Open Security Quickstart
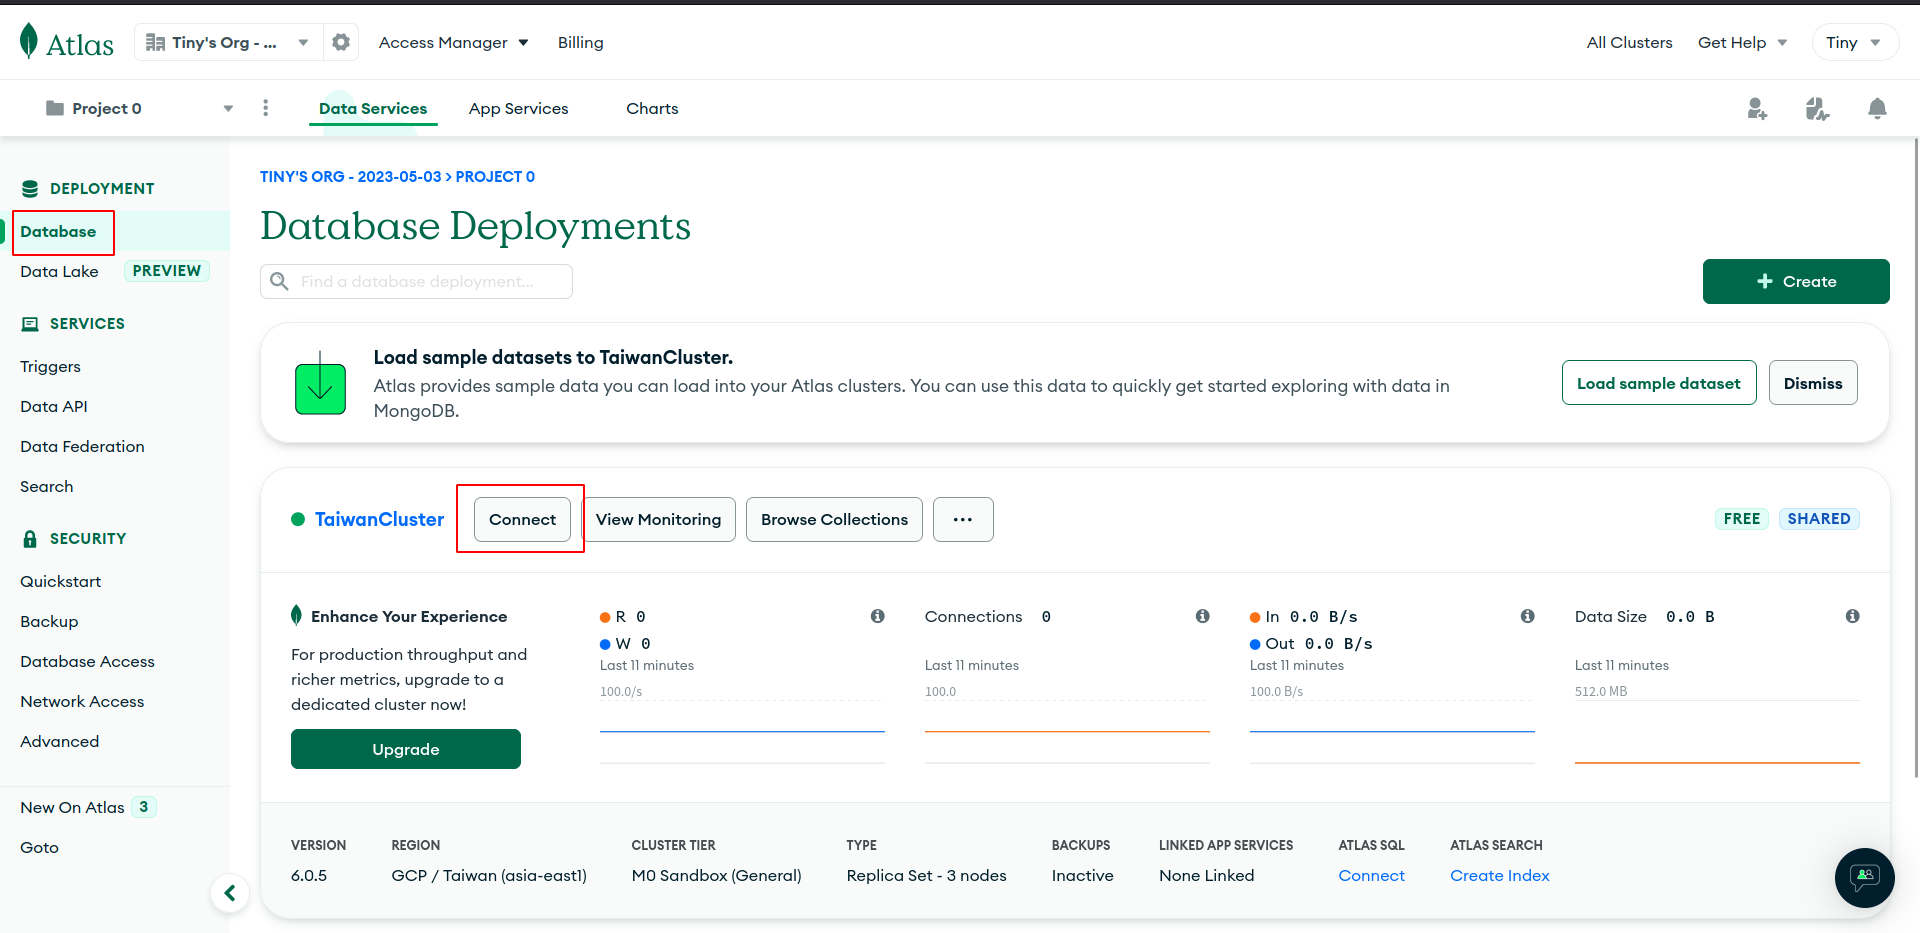1920x933 pixels. (60, 581)
